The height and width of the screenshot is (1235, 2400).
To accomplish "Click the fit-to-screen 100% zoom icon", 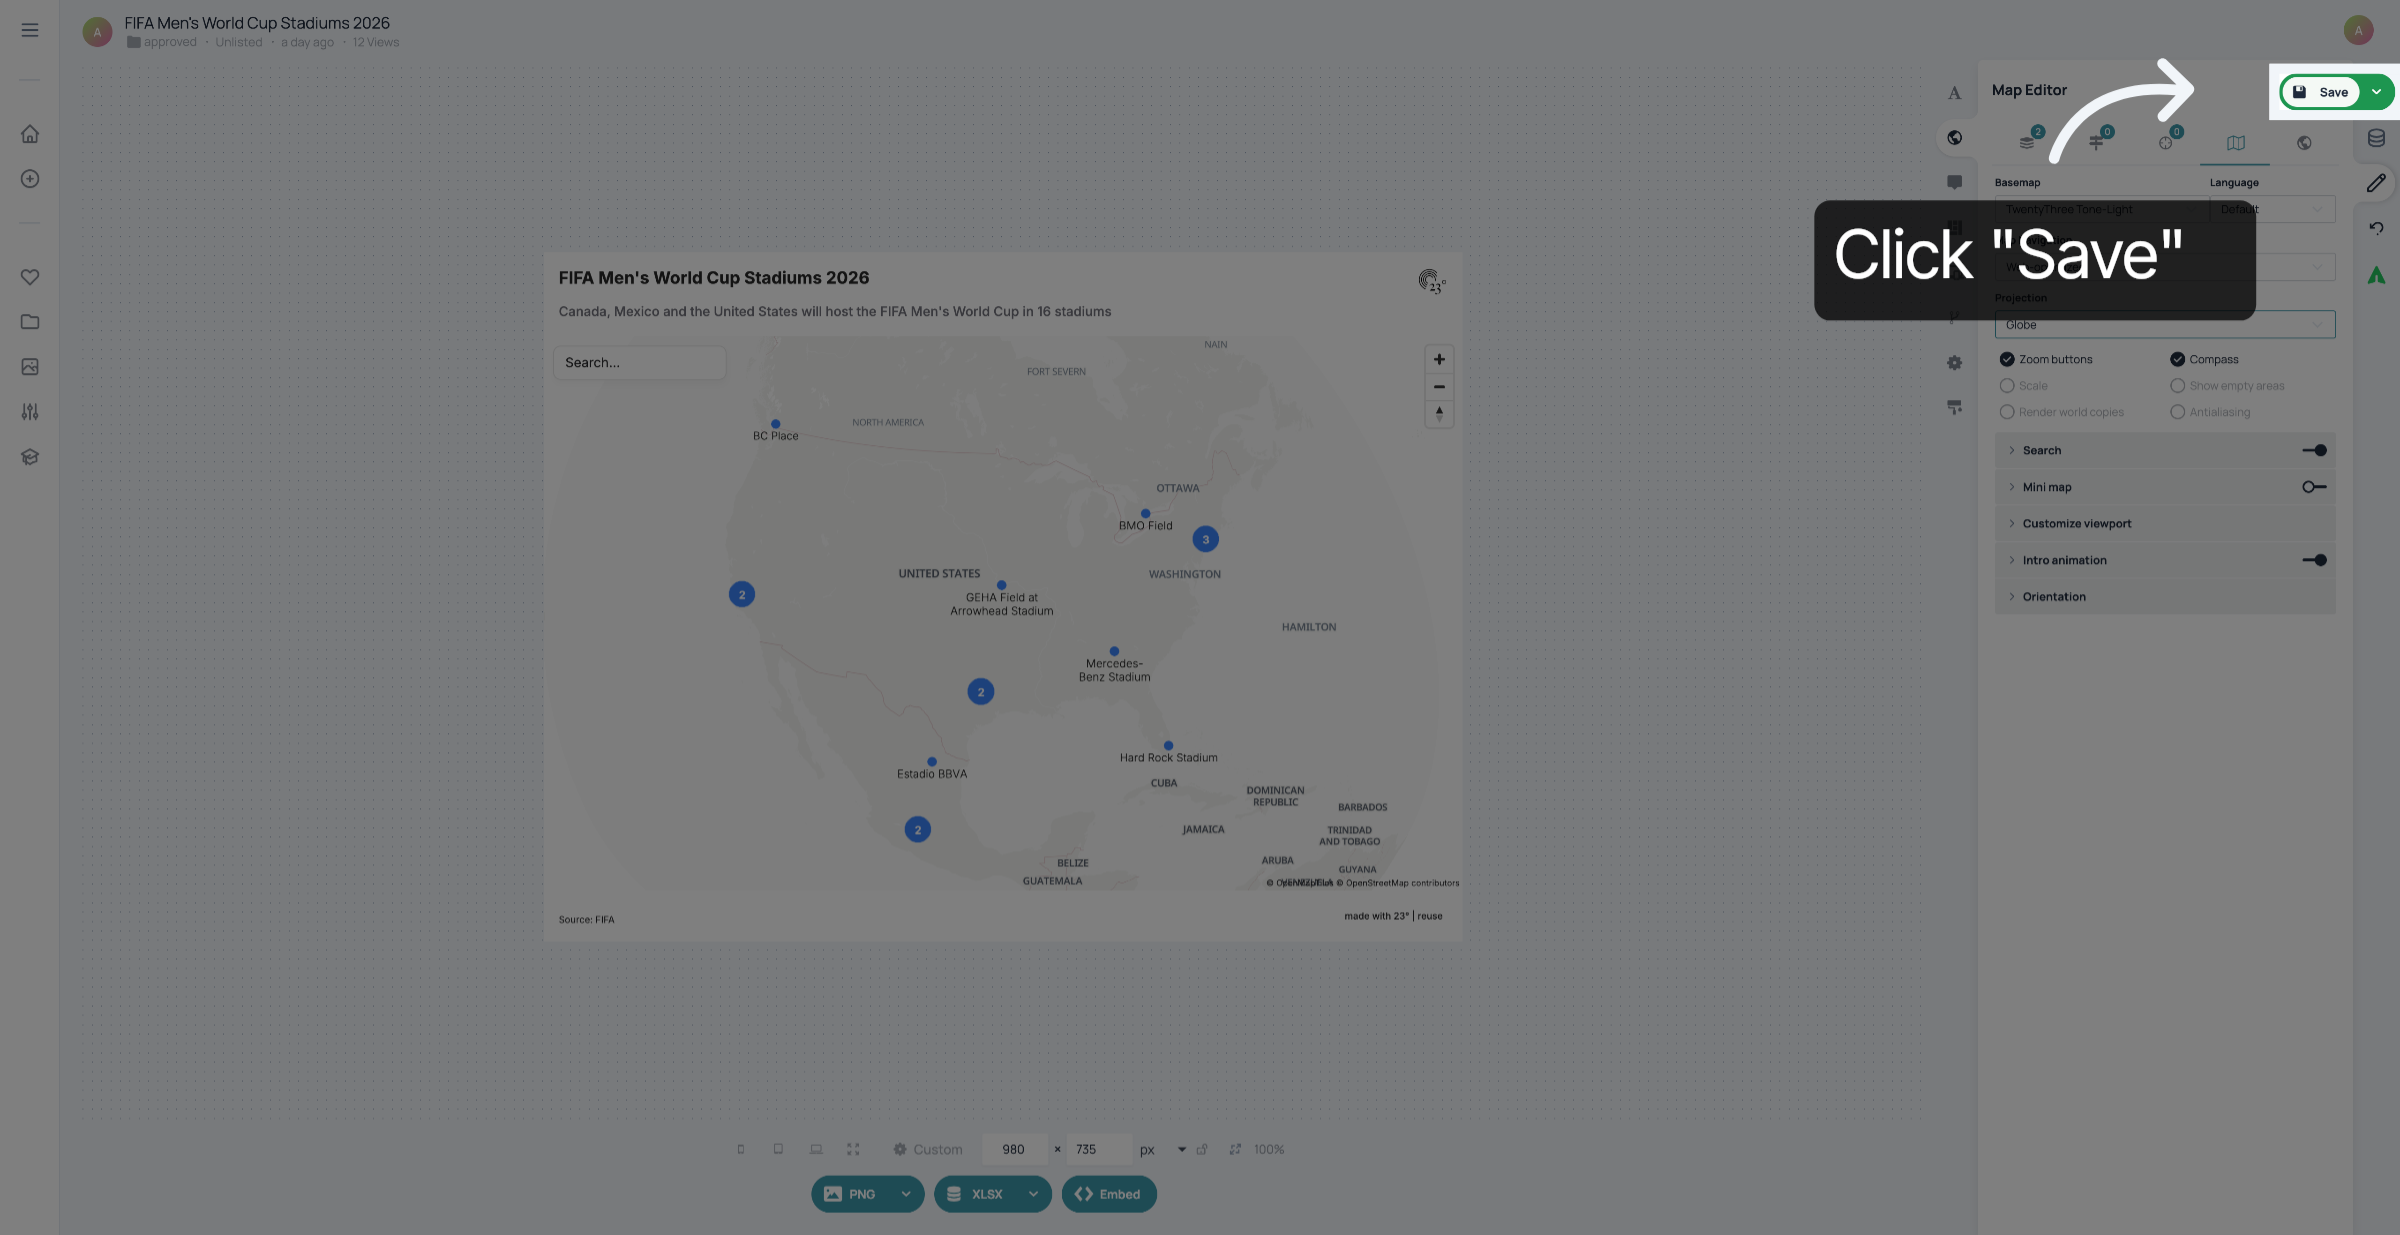I will (1235, 1150).
